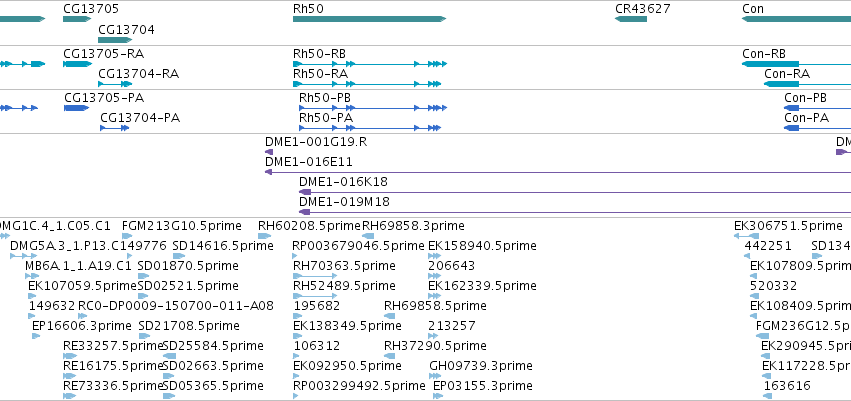The width and height of the screenshot is (851, 401).
Task: Select the DME1-001G19.R clone arrow
Action: pyautogui.click(x=269, y=152)
